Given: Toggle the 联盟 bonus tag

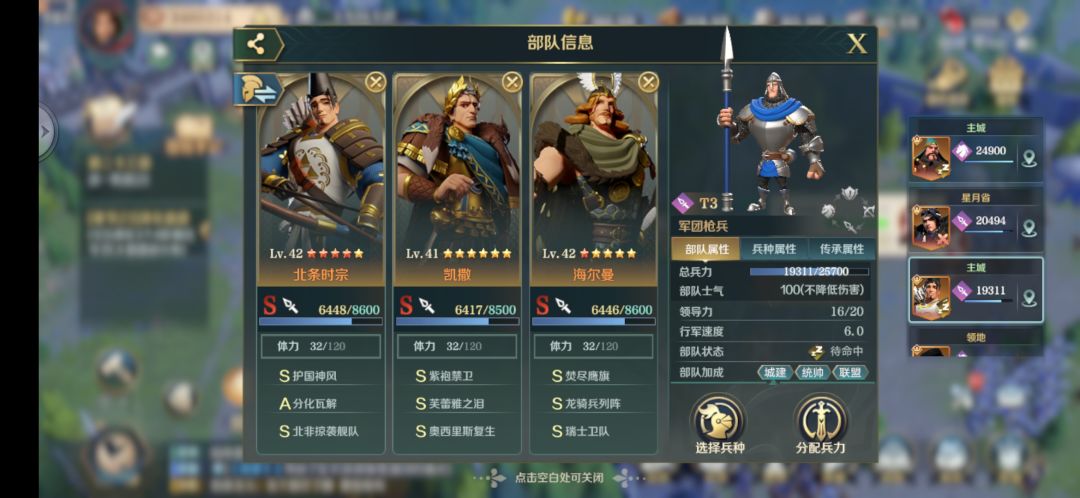Looking at the screenshot, I should pyautogui.click(x=850, y=373).
